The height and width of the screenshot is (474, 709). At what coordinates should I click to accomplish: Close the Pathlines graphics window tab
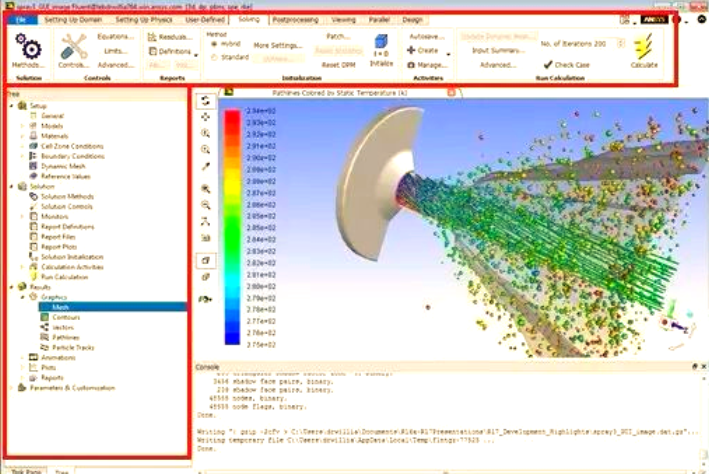coord(451,92)
